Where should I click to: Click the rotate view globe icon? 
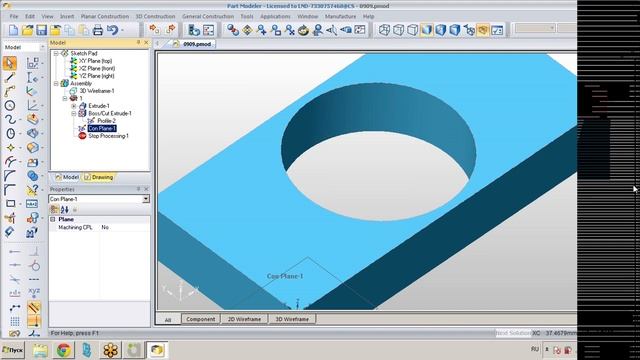(303, 30)
